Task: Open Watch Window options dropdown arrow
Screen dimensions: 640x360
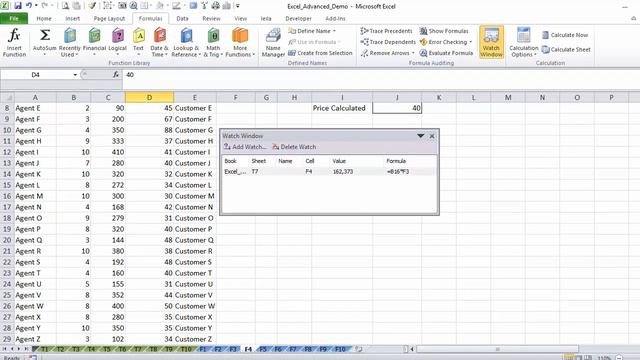Action: tap(420, 136)
